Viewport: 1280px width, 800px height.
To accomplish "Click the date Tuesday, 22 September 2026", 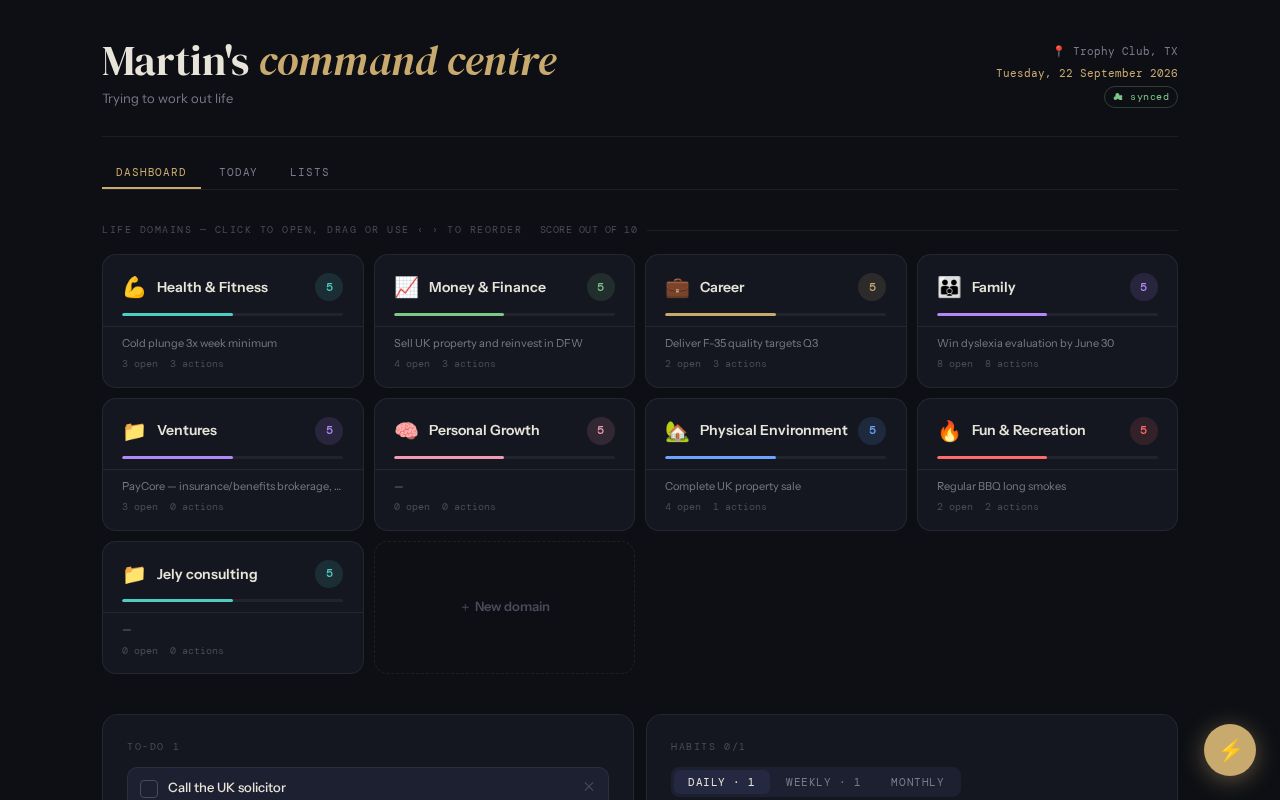I will (x=1087, y=73).
